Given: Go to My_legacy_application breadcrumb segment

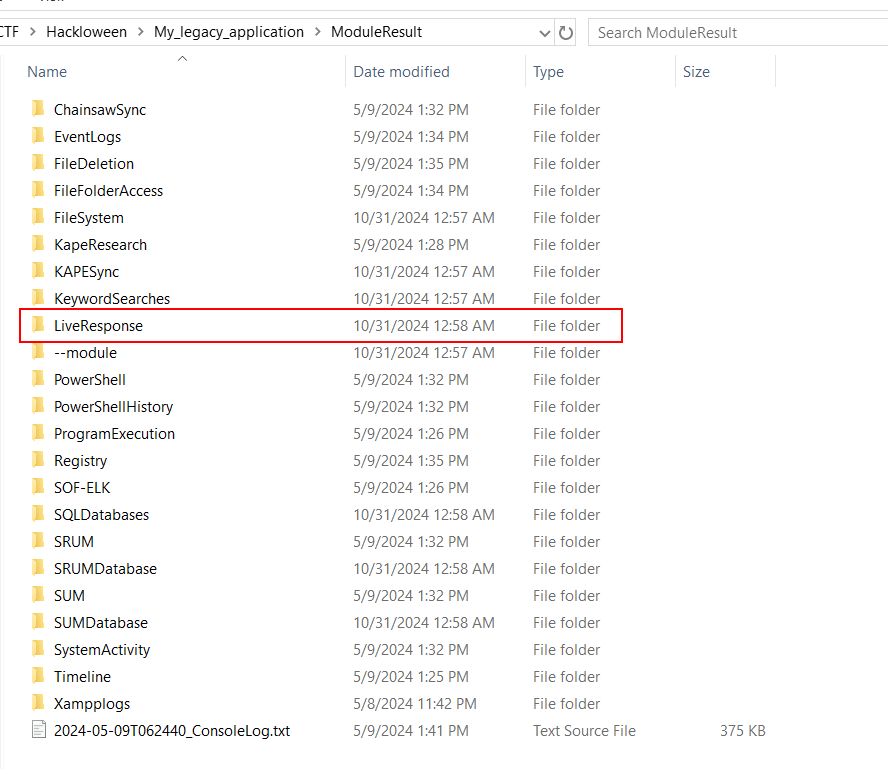Looking at the screenshot, I should pyautogui.click(x=228, y=32).
